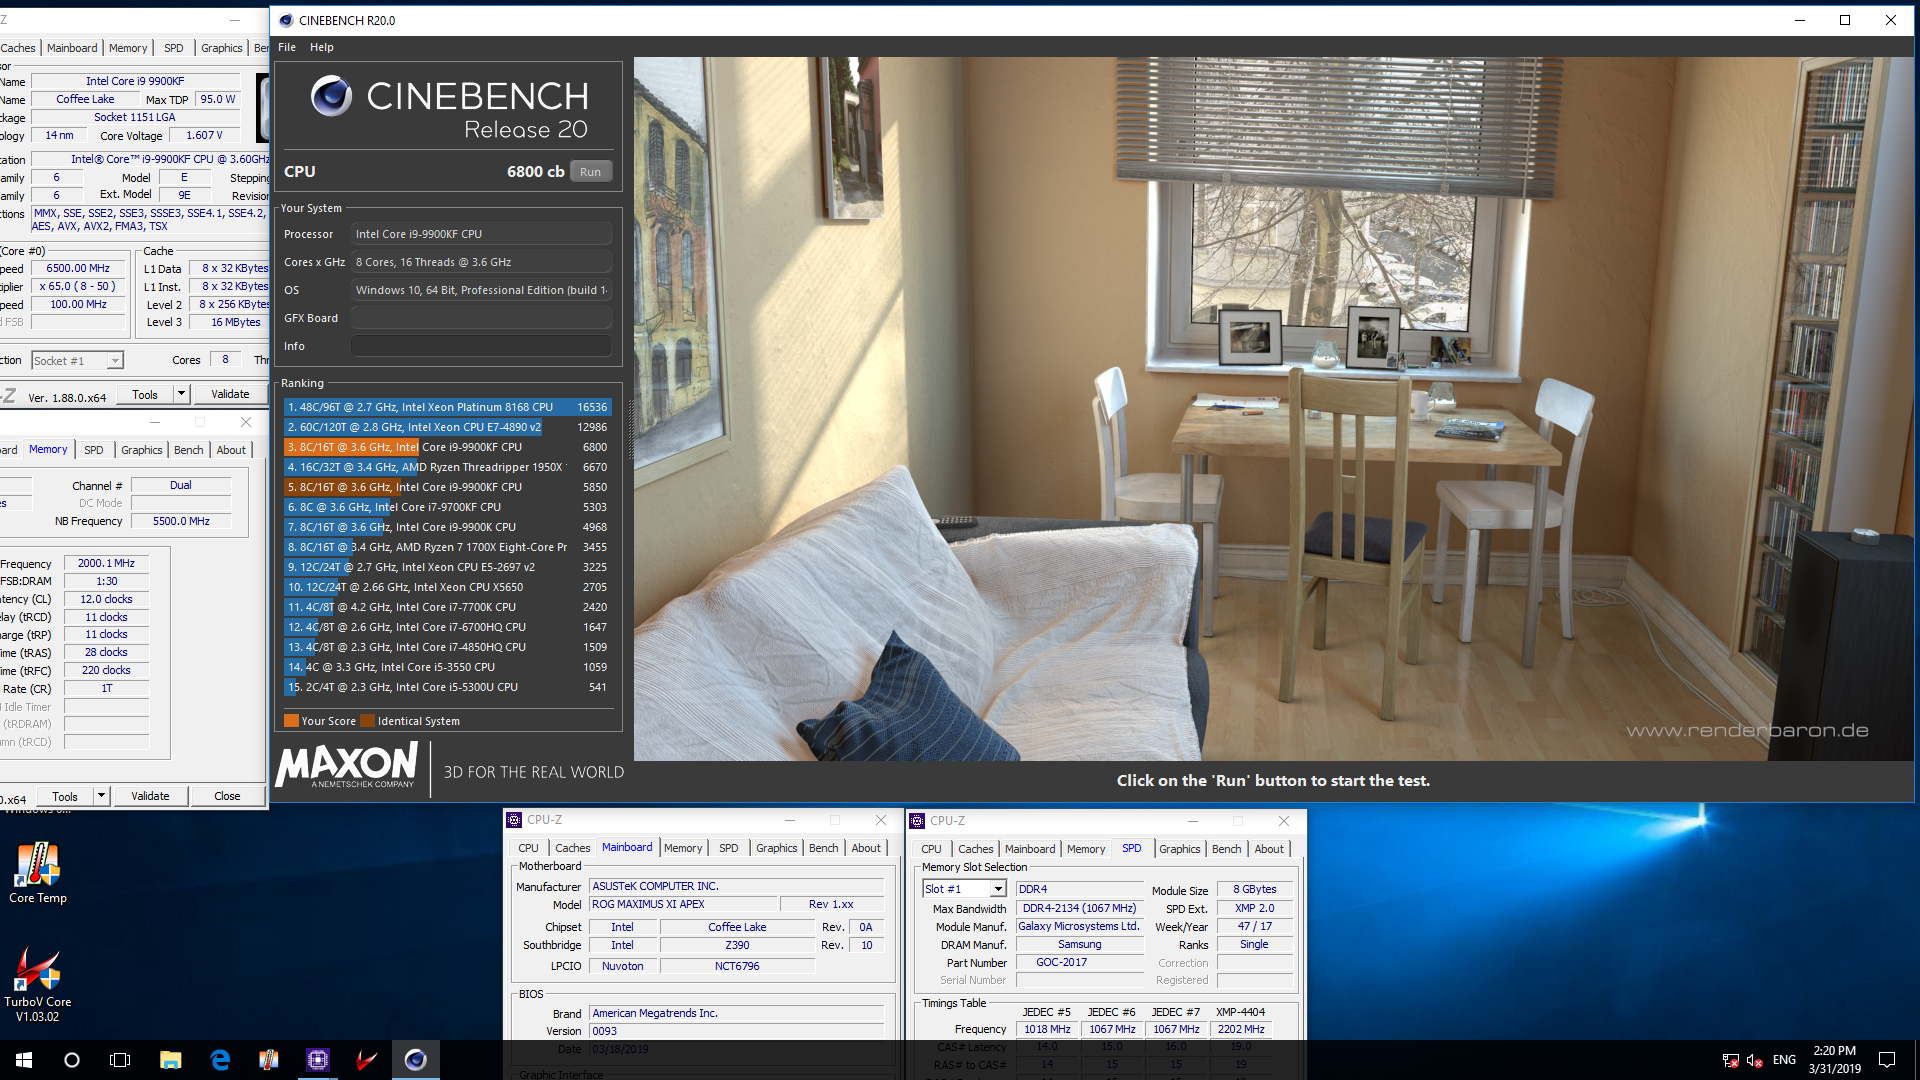The image size is (1920, 1080).
Task: Open SPD tab in CPU-Z Memory window
Action: point(94,450)
